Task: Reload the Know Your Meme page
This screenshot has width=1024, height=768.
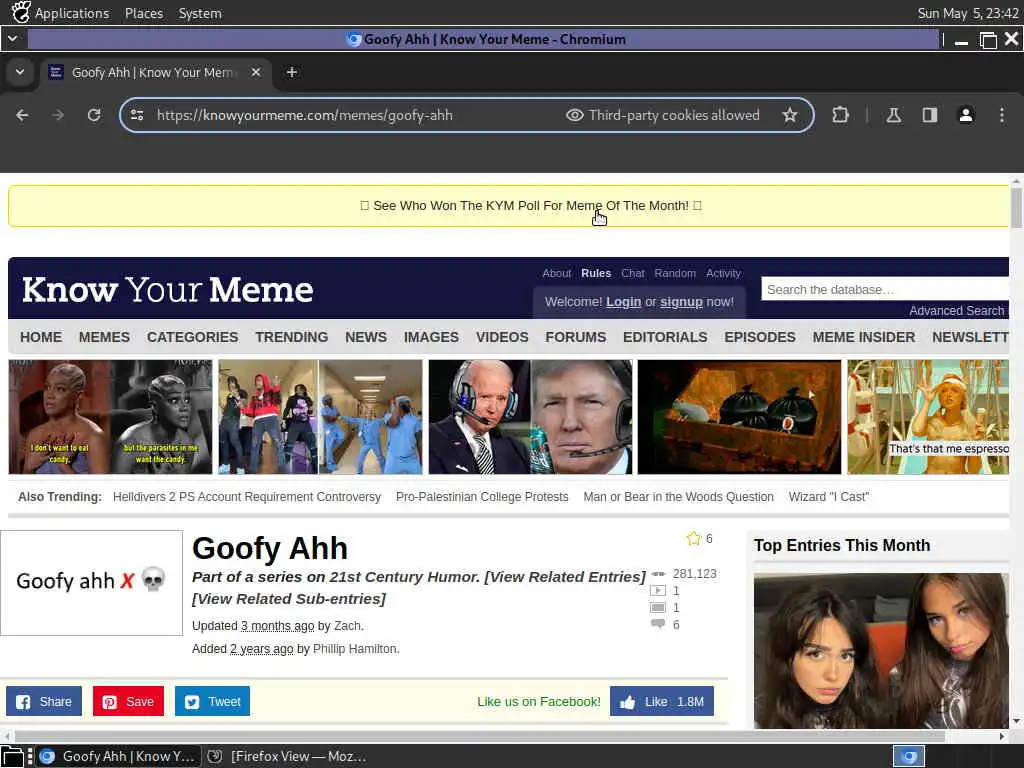Action: [94, 115]
